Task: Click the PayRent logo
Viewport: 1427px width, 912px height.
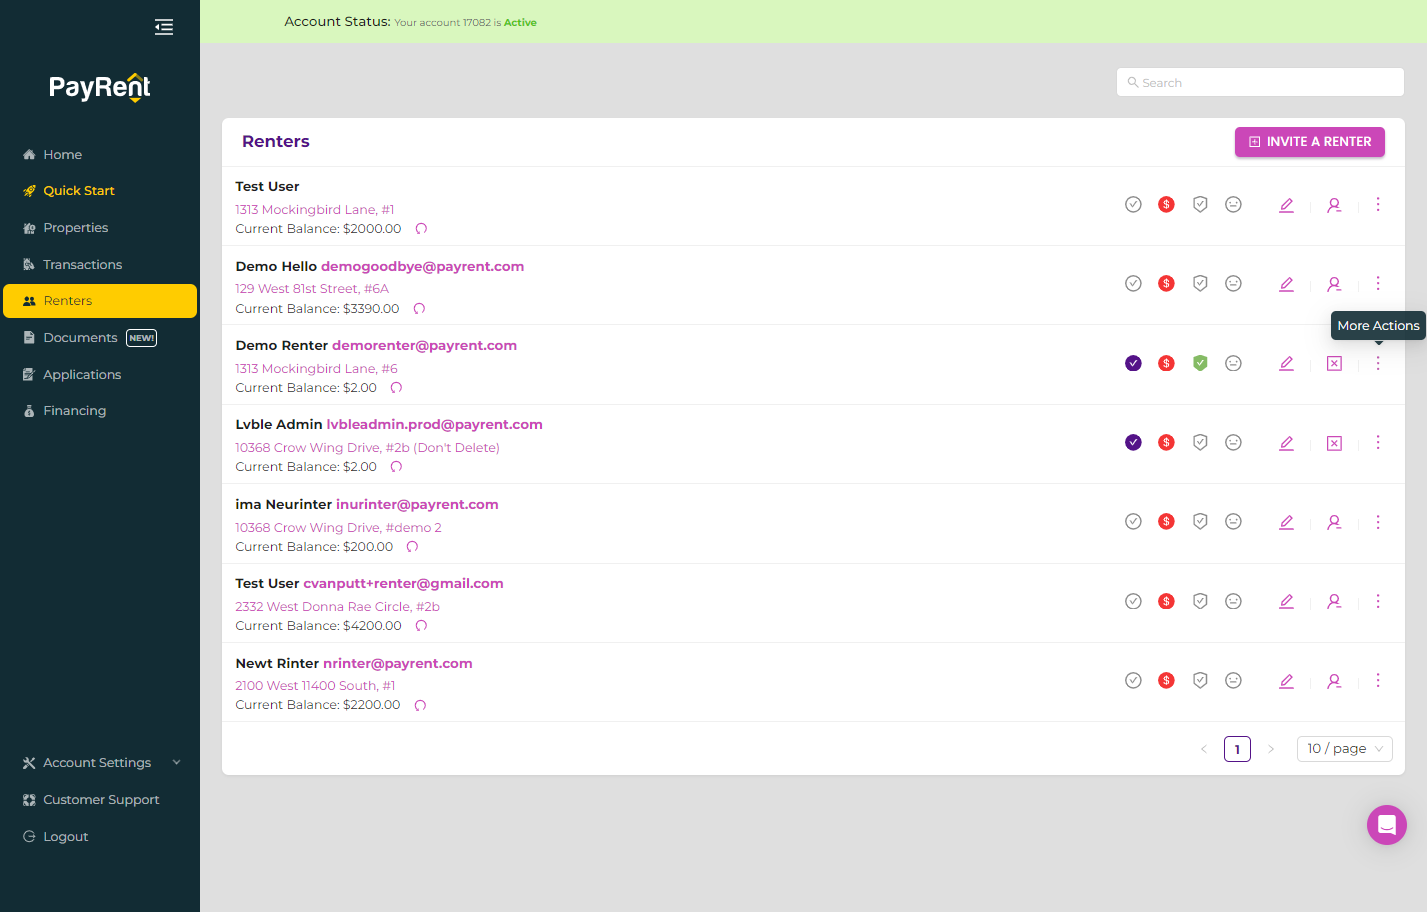Action: [100, 88]
